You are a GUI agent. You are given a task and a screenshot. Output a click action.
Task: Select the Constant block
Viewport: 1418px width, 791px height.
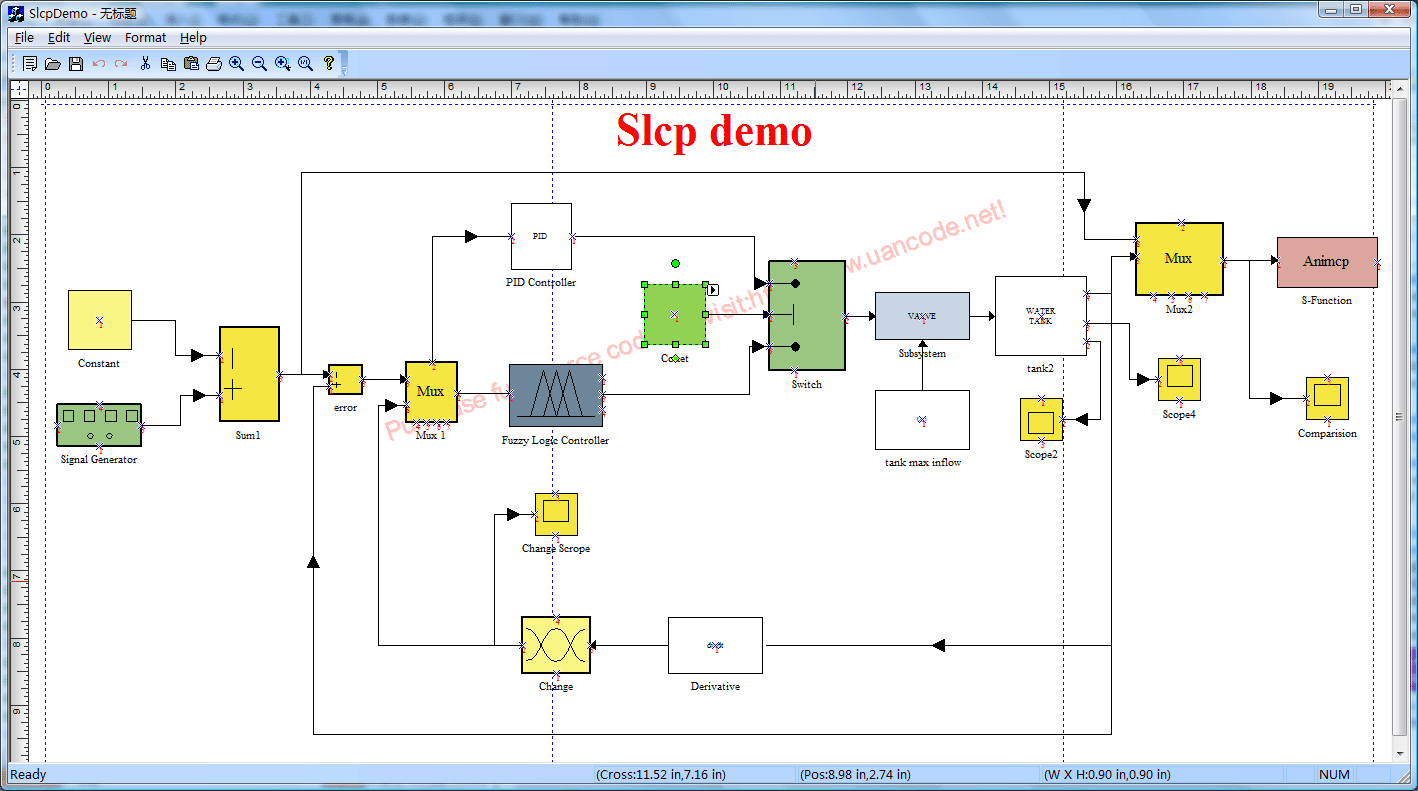click(x=100, y=320)
